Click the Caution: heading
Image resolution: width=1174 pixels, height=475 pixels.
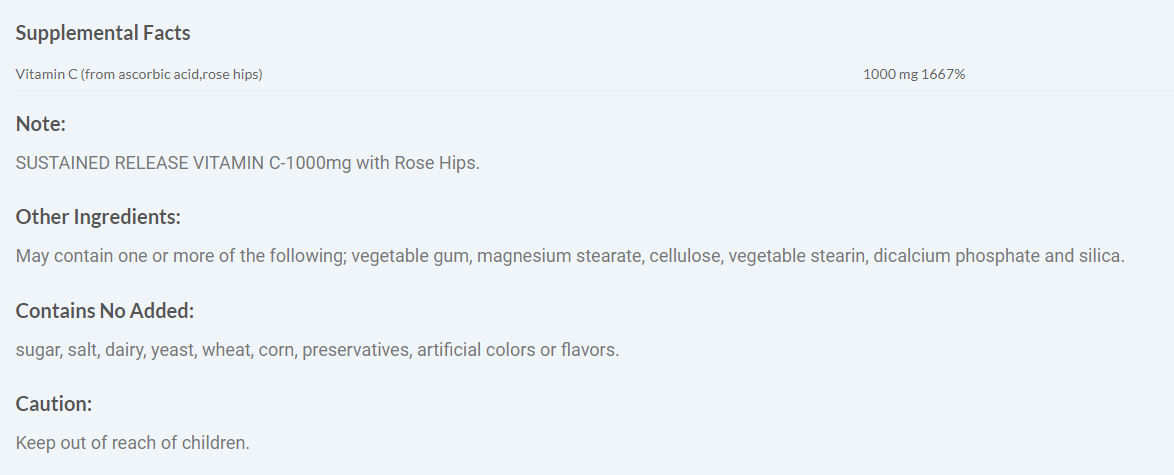(x=54, y=404)
